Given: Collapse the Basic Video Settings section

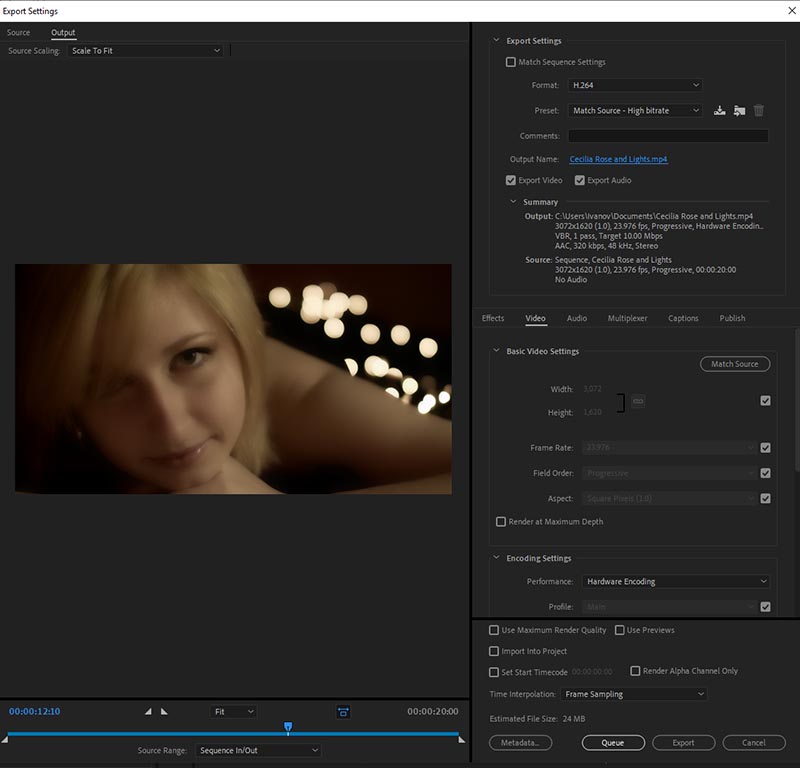Looking at the screenshot, I should (x=496, y=351).
